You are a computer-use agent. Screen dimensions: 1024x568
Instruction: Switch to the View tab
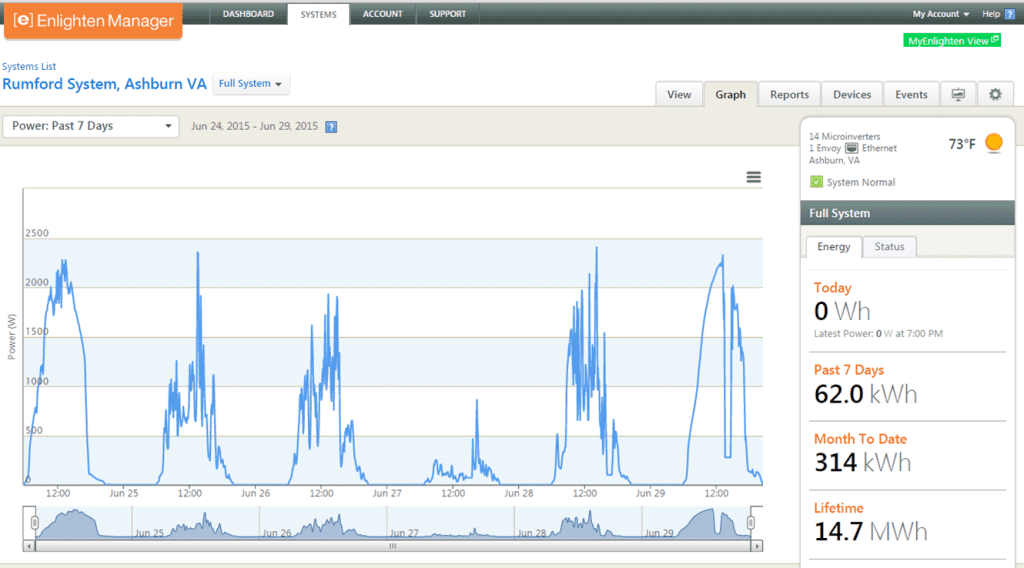(x=679, y=95)
